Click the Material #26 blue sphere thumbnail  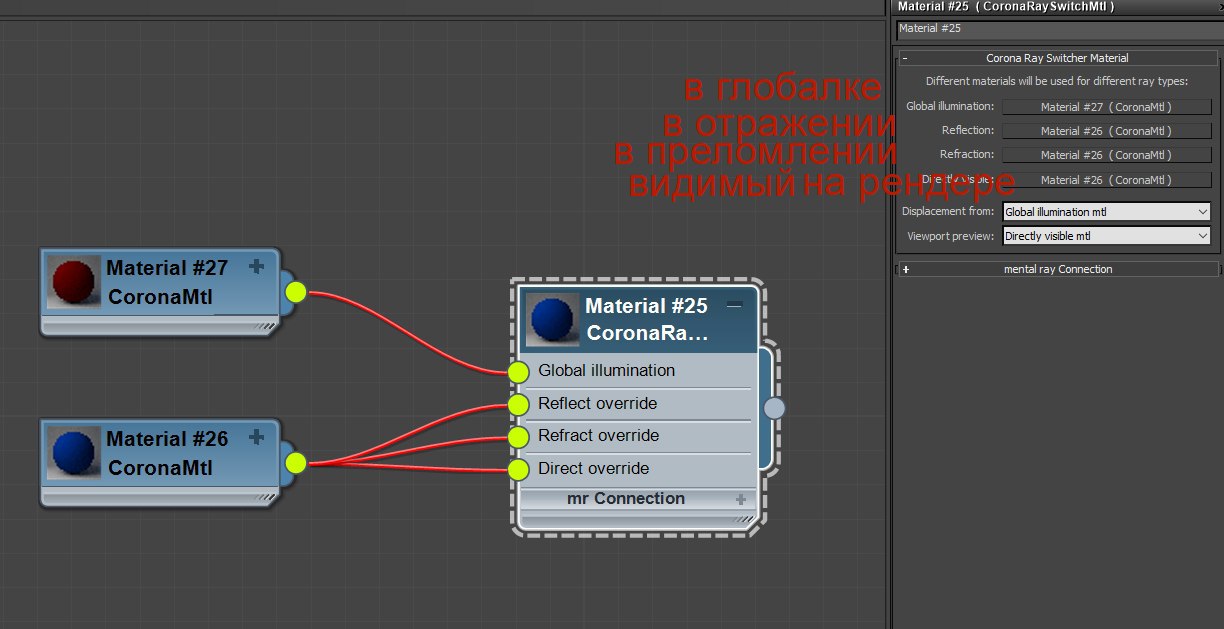[74, 453]
